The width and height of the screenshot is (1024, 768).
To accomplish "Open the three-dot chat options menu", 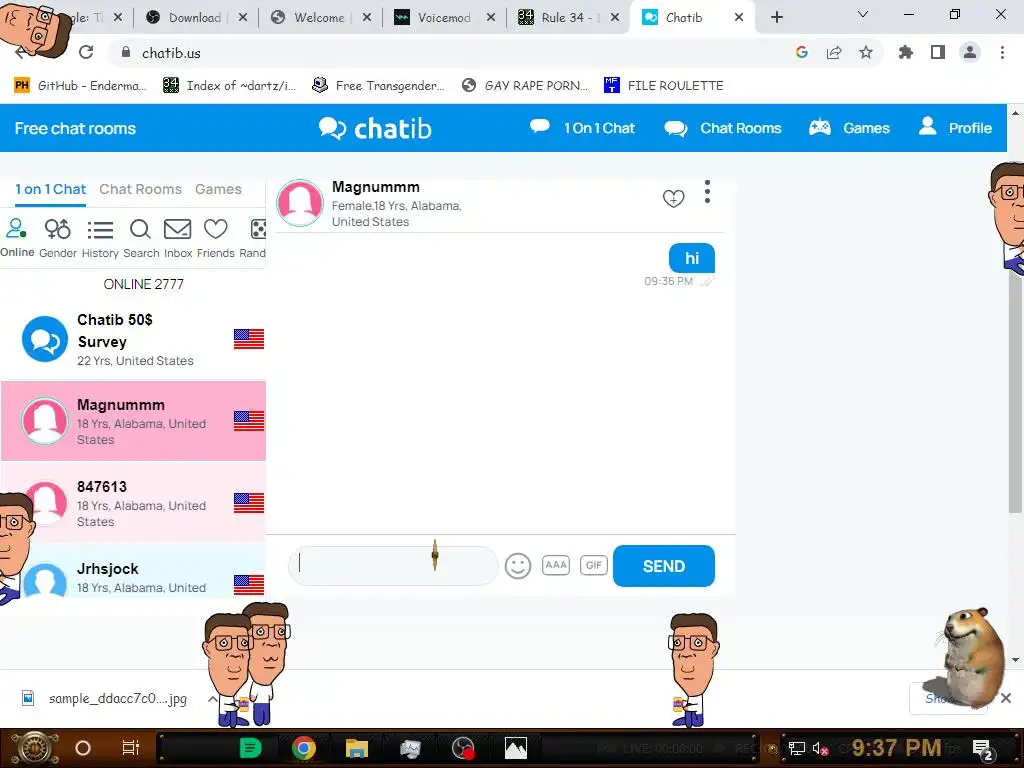I will (x=707, y=192).
